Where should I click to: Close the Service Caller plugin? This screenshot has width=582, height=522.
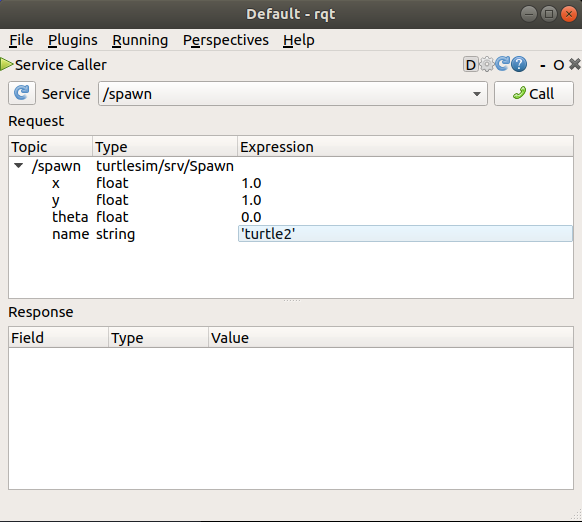click(x=575, y=64)
